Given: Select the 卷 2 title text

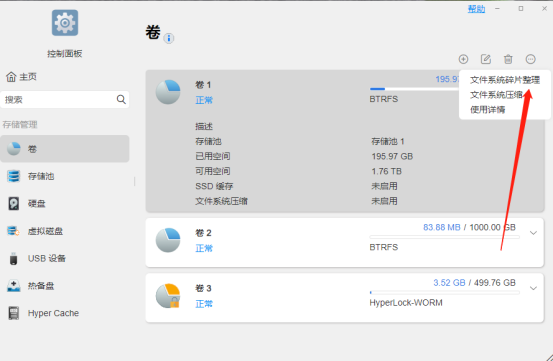Looking at the screenshot, I should coord(203,233).
